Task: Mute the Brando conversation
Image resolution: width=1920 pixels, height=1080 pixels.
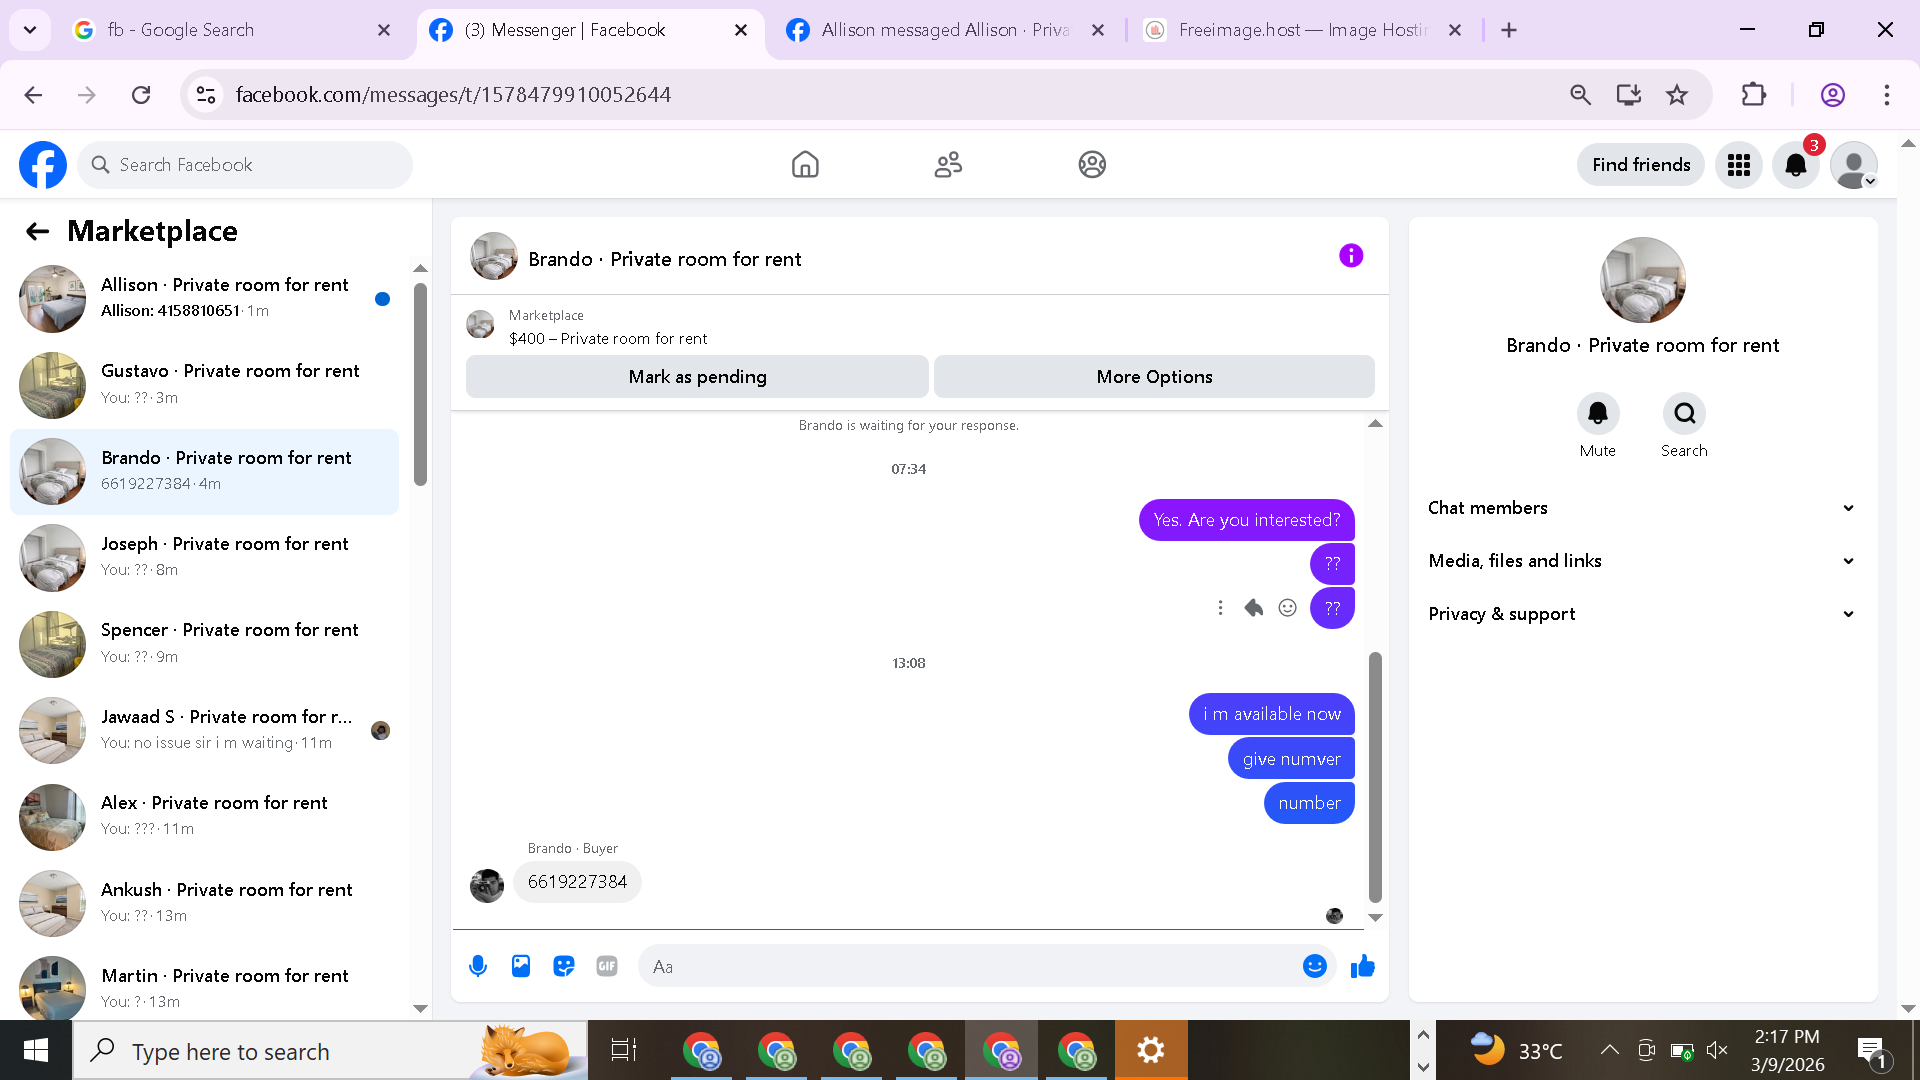Action: coord(1598,414)
